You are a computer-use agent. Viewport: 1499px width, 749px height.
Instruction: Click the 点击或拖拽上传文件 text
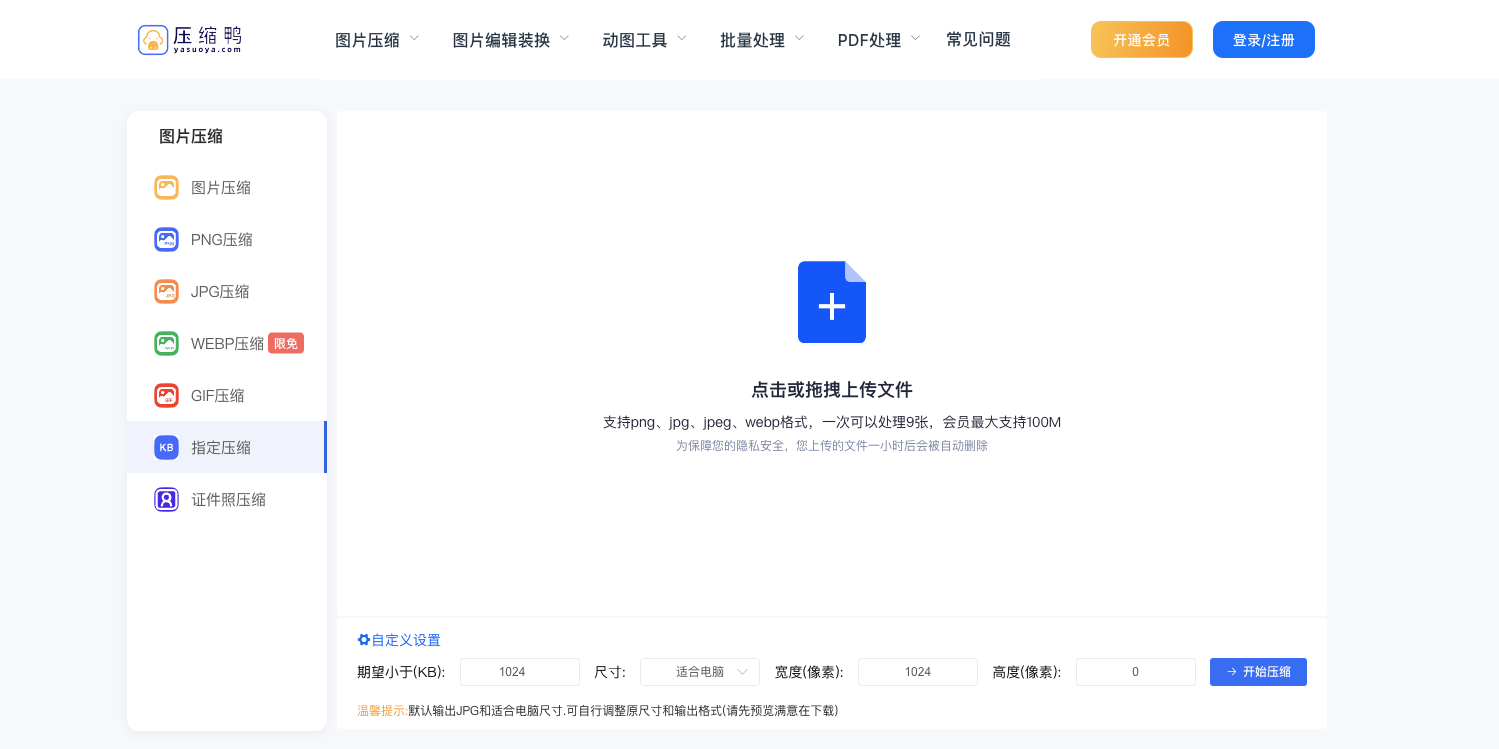pos(832,390)
